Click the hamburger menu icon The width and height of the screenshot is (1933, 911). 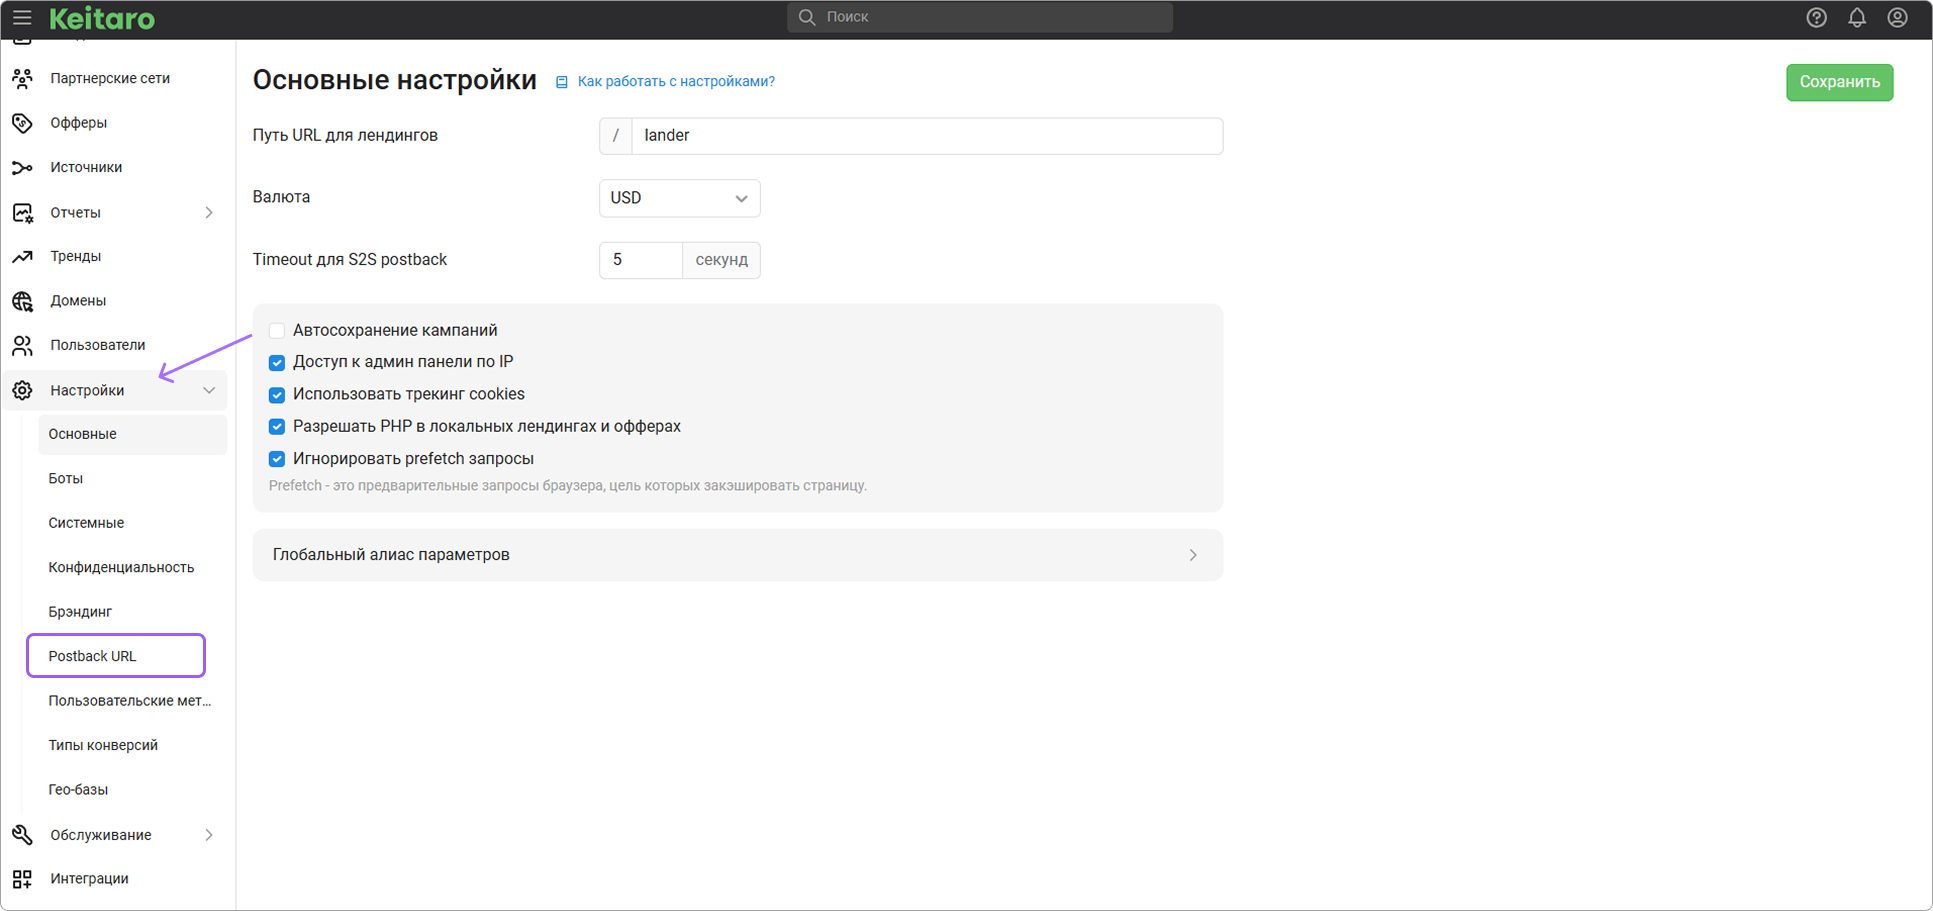coord(22,18)
